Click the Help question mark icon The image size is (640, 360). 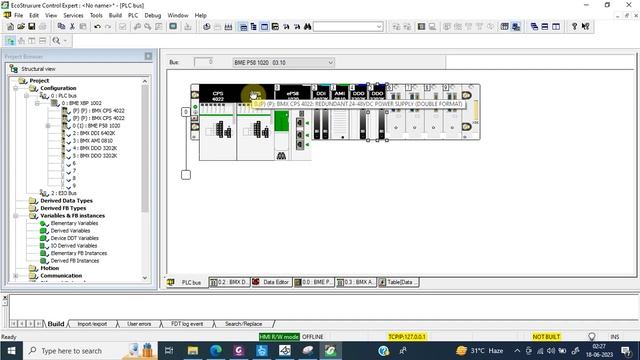574,27
